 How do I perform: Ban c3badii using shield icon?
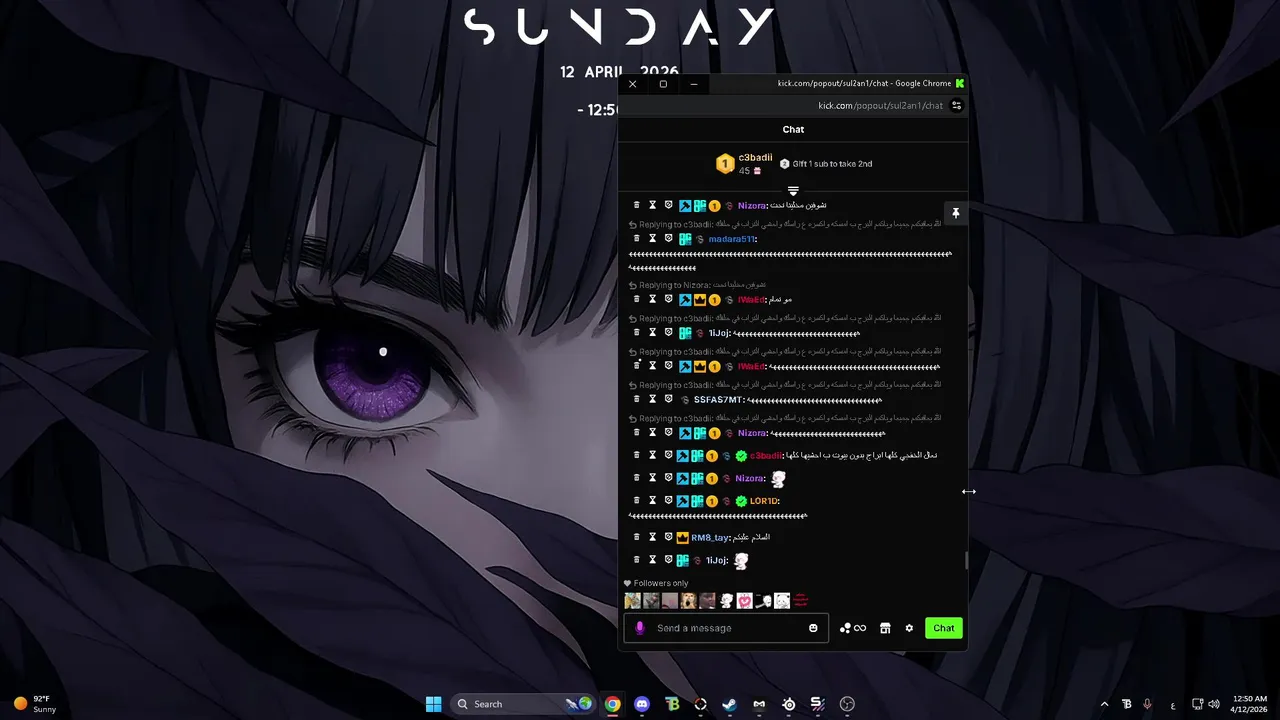pyautogui.click(x=669, y=455)
